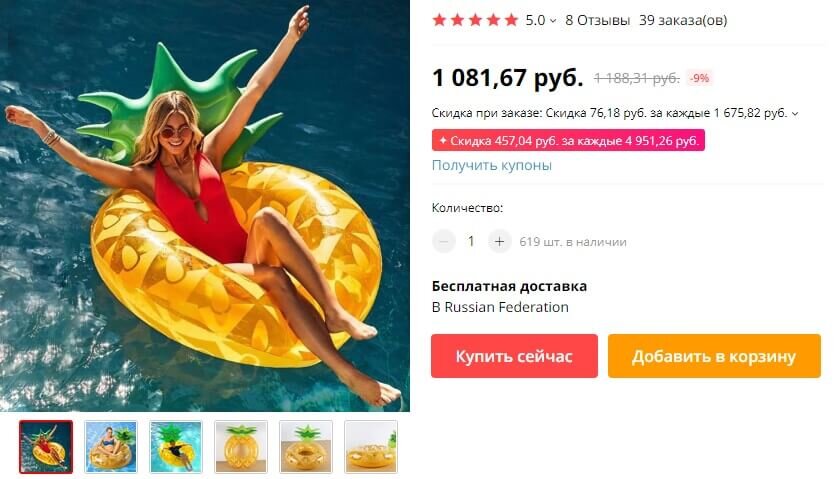Image resolution: width=835 pixels, height=479 pixels.
Task: Select the third thumbnail with black swimsuit
Action: tap(176, 446)
